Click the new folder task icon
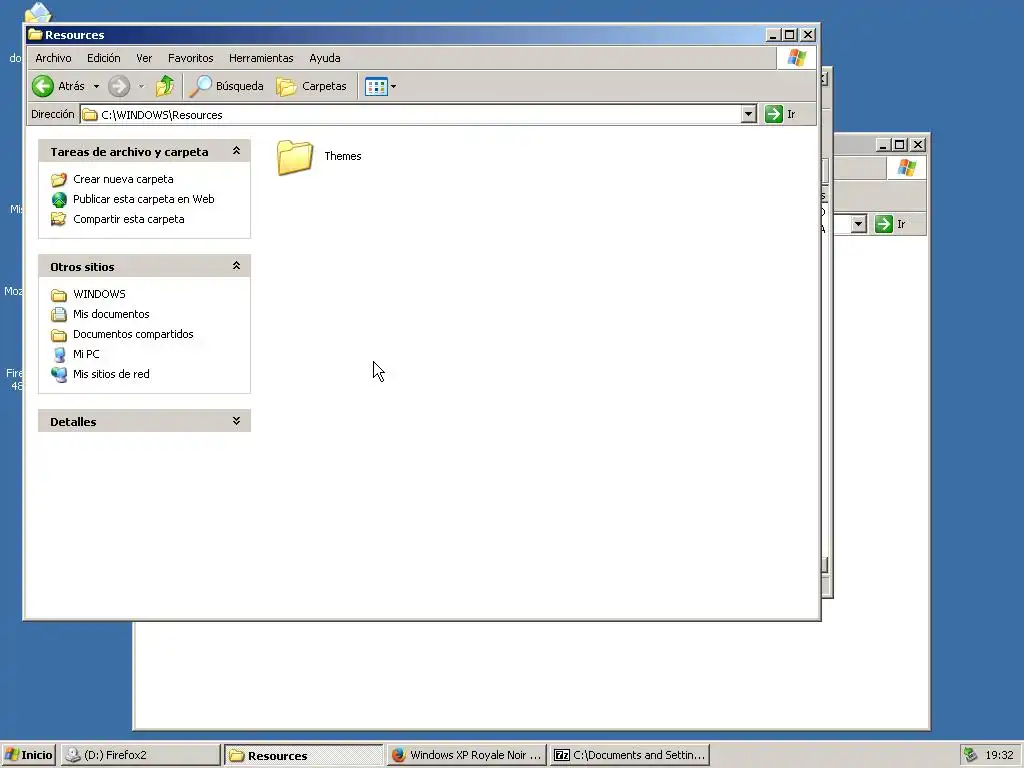Screen dimensions: 1024x768 click(x=59, y=179)
